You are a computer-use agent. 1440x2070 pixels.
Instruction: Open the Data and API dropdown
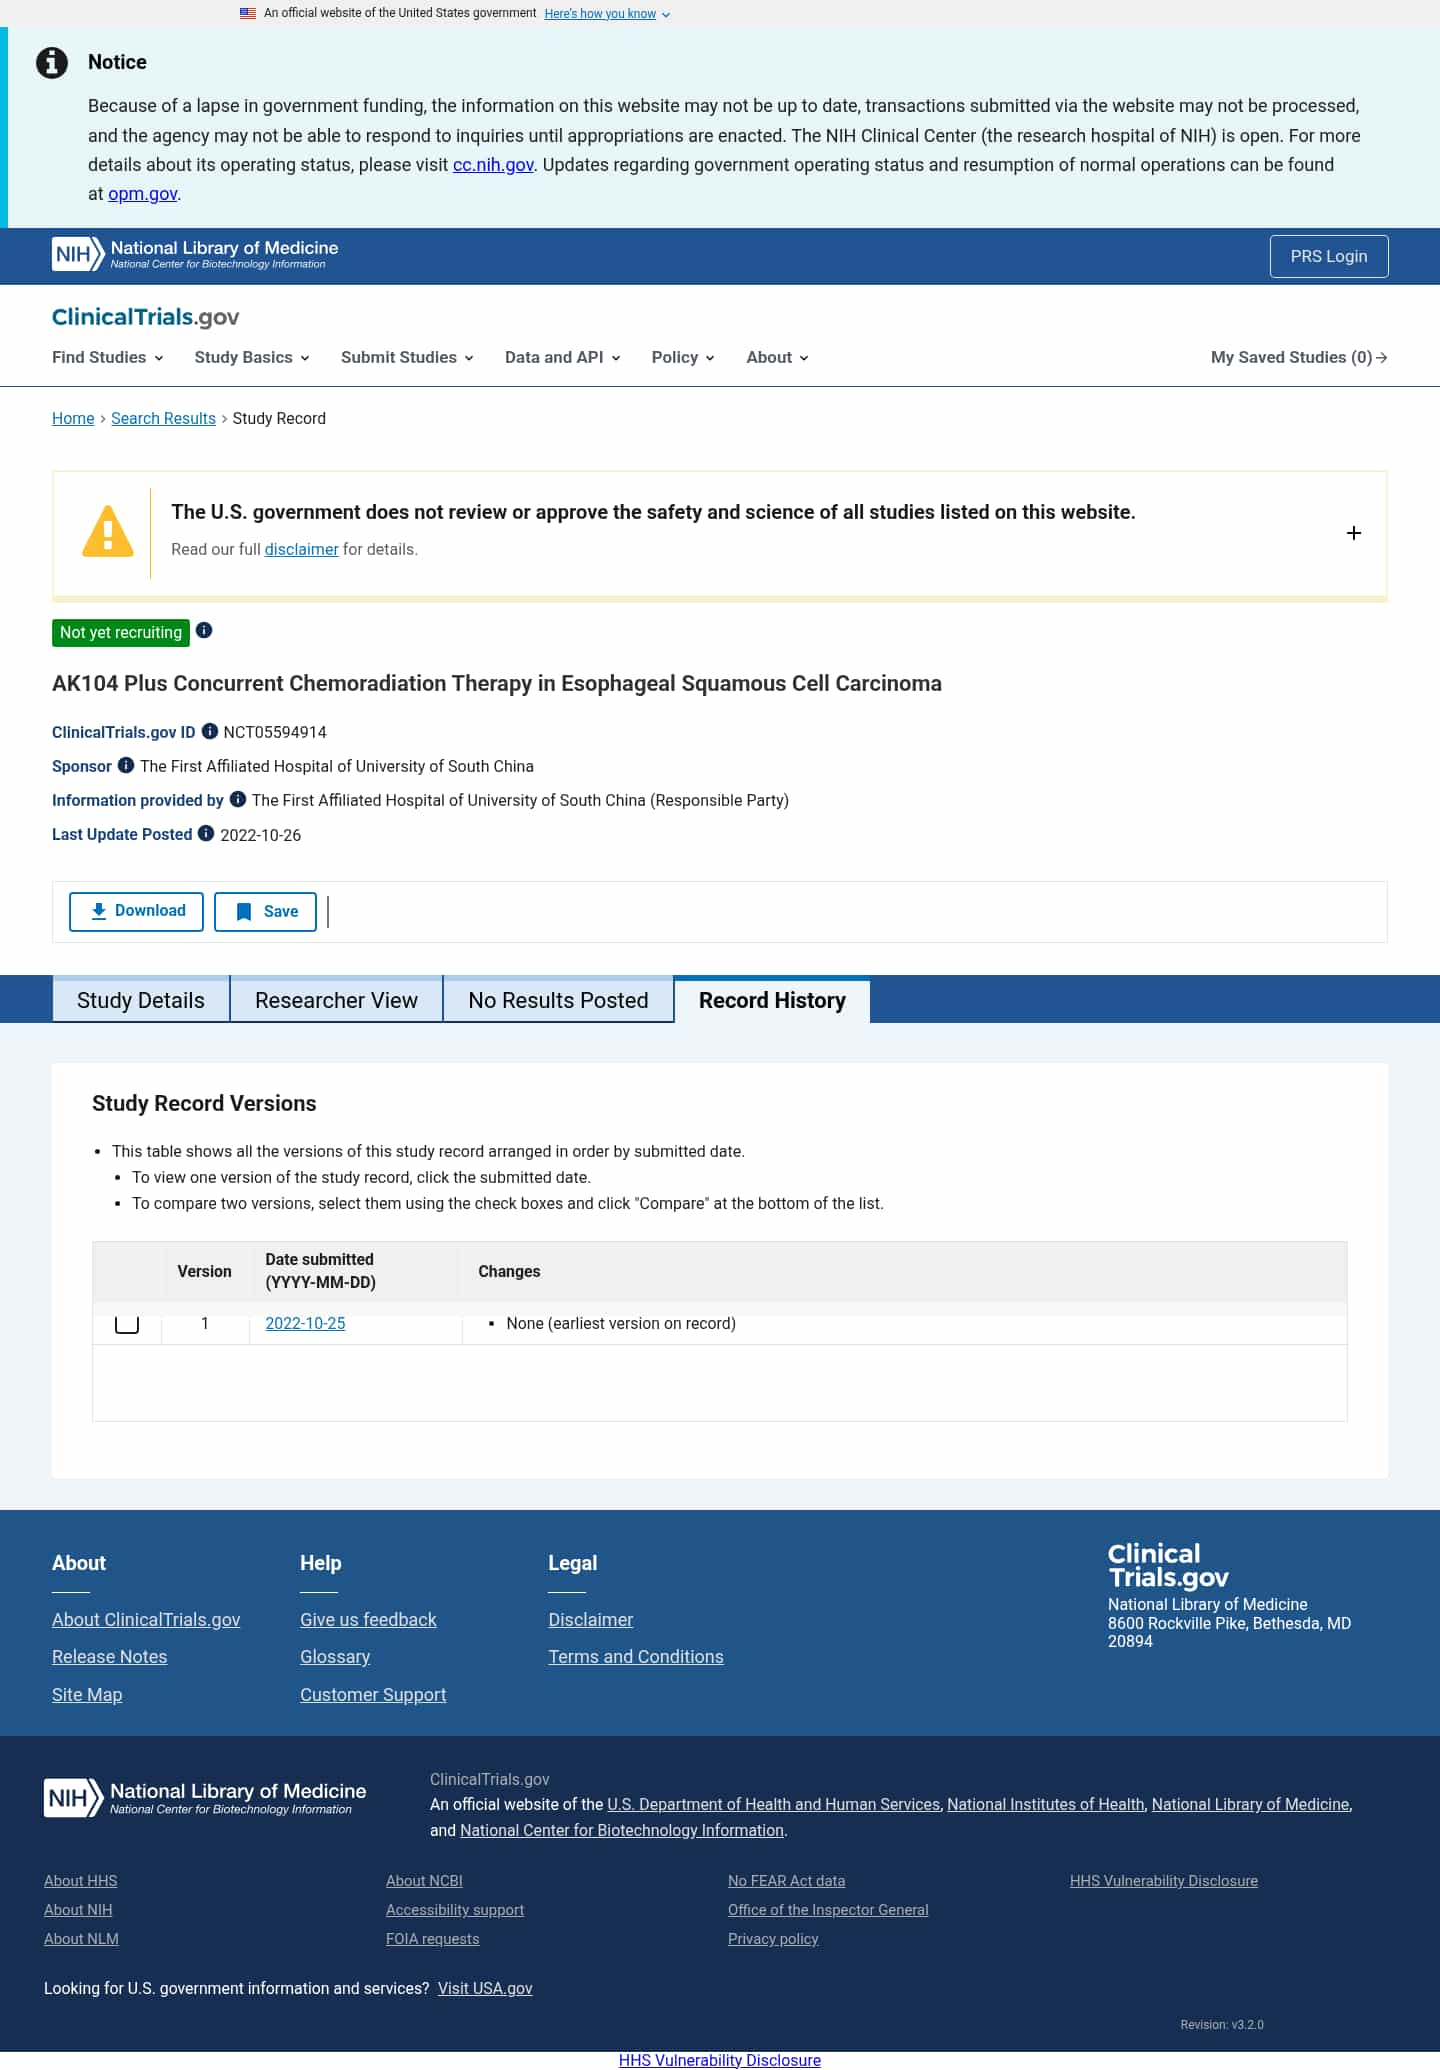click(563, 357)
